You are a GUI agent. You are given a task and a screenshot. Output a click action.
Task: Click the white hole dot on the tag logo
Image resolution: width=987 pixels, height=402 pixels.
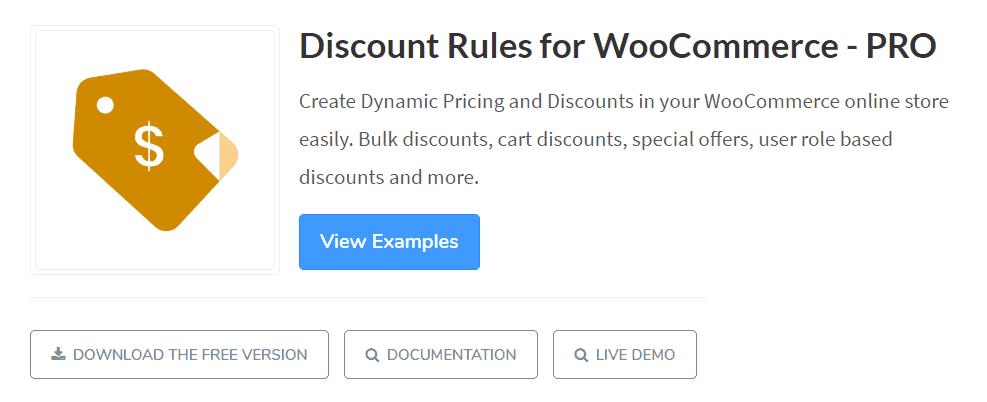(x=105, y=104)
